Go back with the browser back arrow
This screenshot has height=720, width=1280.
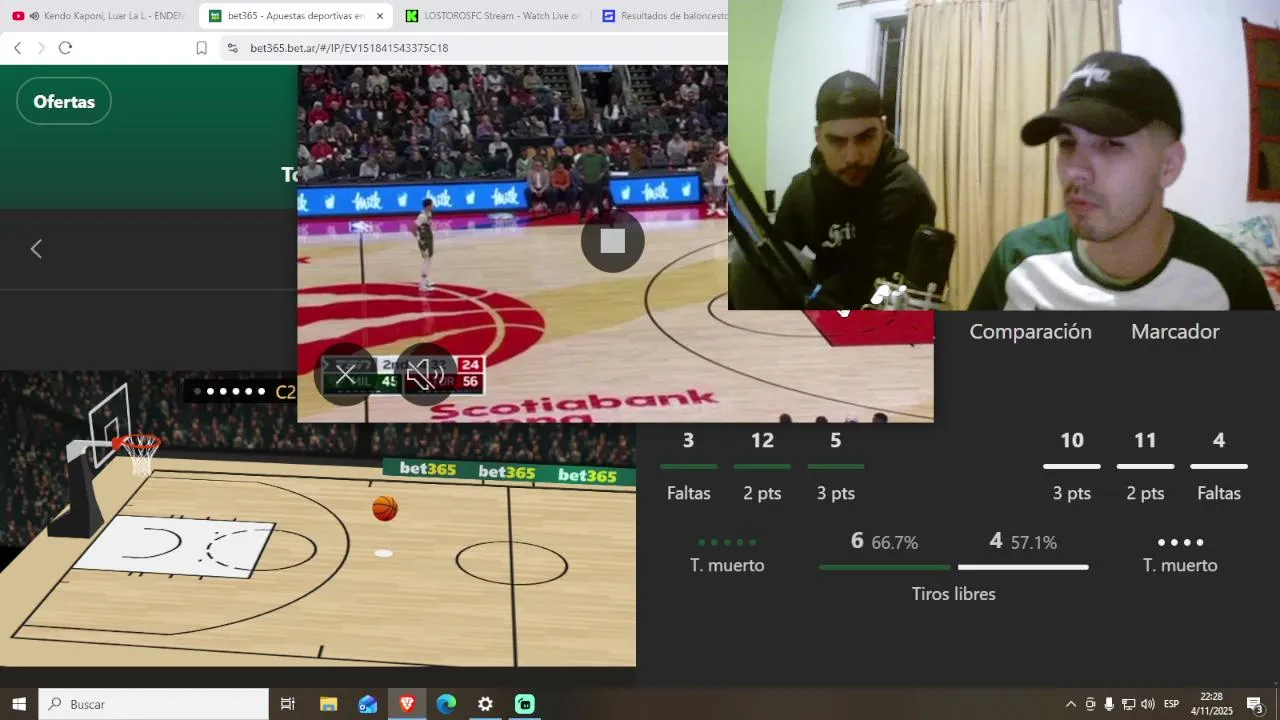pos(17,48)
